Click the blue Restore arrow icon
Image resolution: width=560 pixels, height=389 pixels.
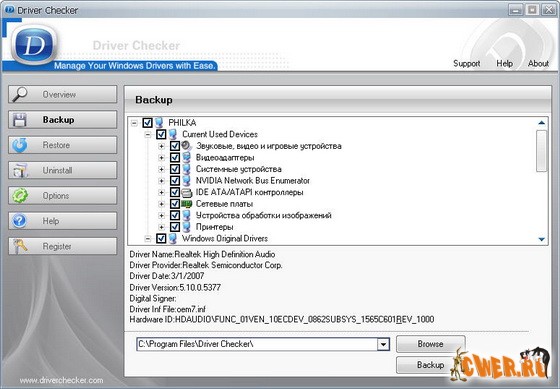point(20,145)
